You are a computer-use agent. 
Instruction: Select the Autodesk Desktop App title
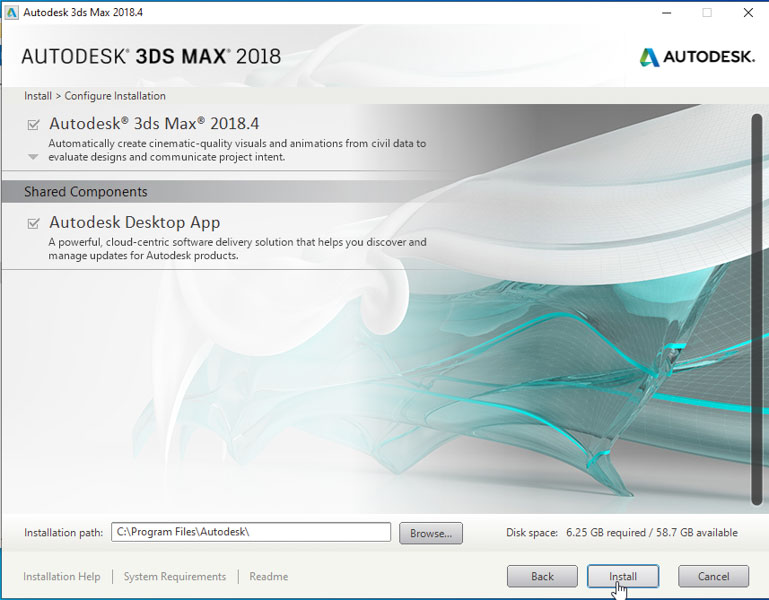point(134,222)
